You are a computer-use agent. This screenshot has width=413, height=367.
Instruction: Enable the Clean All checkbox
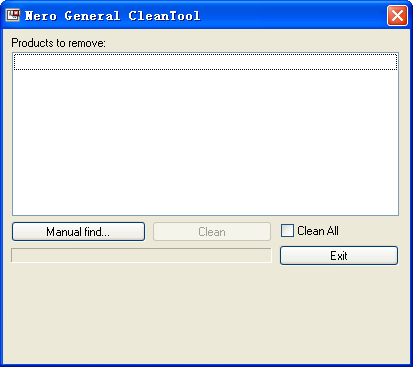click(287, 231)
